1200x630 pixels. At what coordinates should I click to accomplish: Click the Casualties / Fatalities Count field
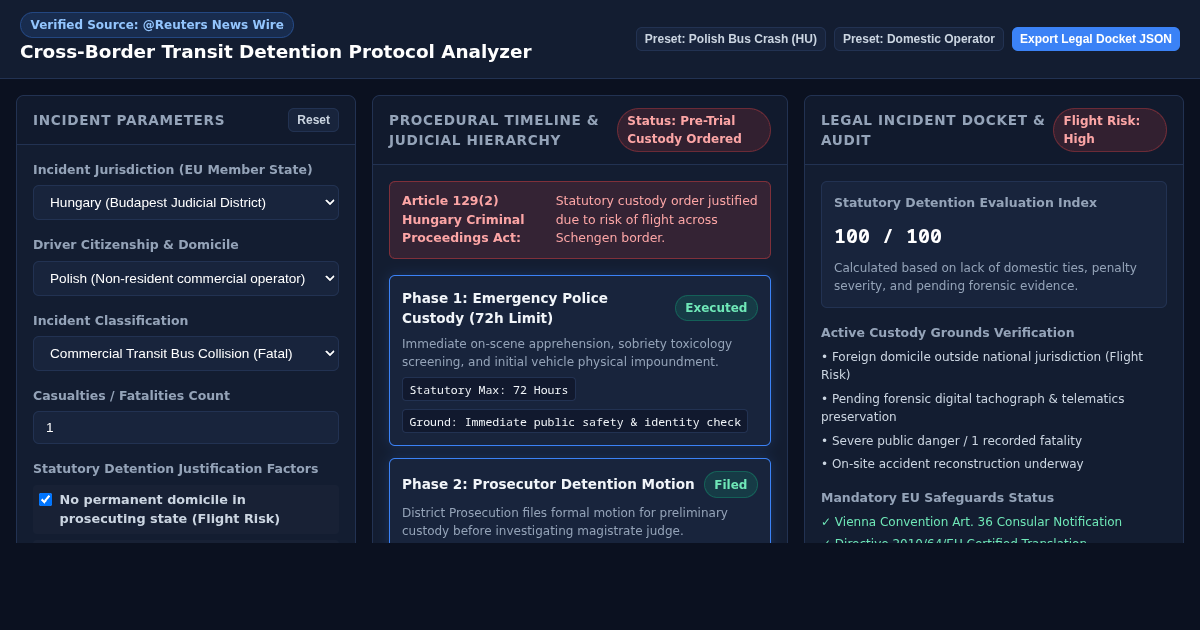pyautogui.click(x=186, y=427)
